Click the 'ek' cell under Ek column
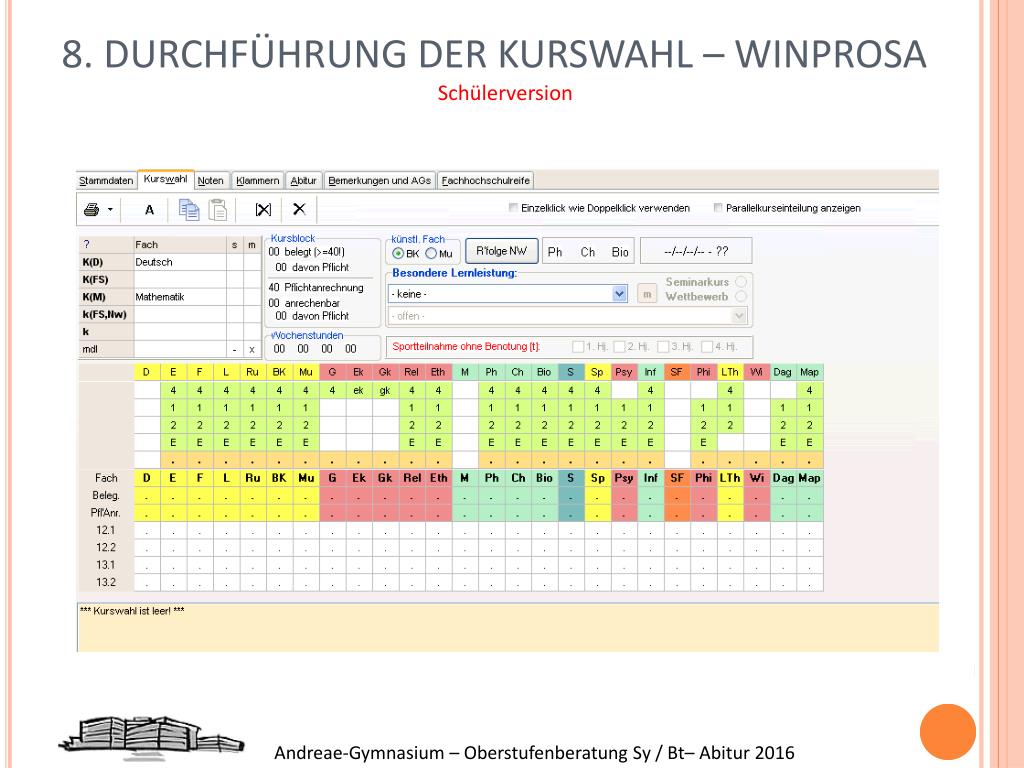Viewport: 1024px width, 768px height. [359, 391]
